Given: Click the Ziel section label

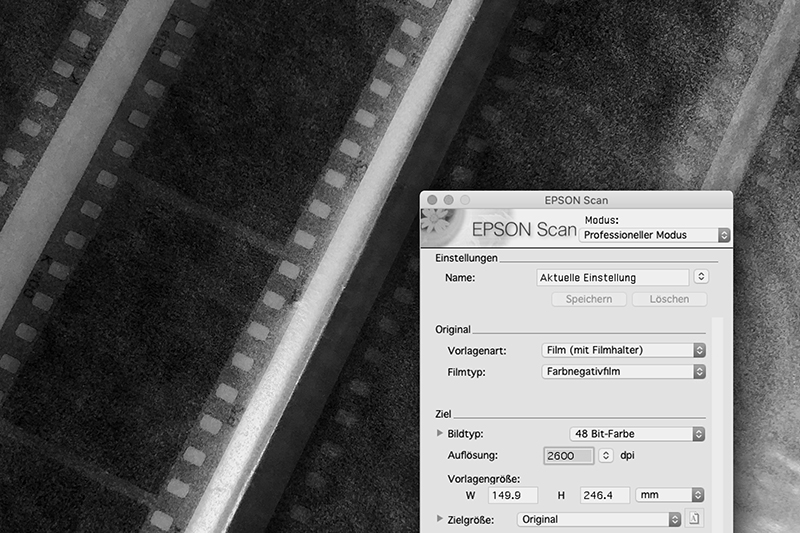Looking at the screenshot, I should (443, 414).
